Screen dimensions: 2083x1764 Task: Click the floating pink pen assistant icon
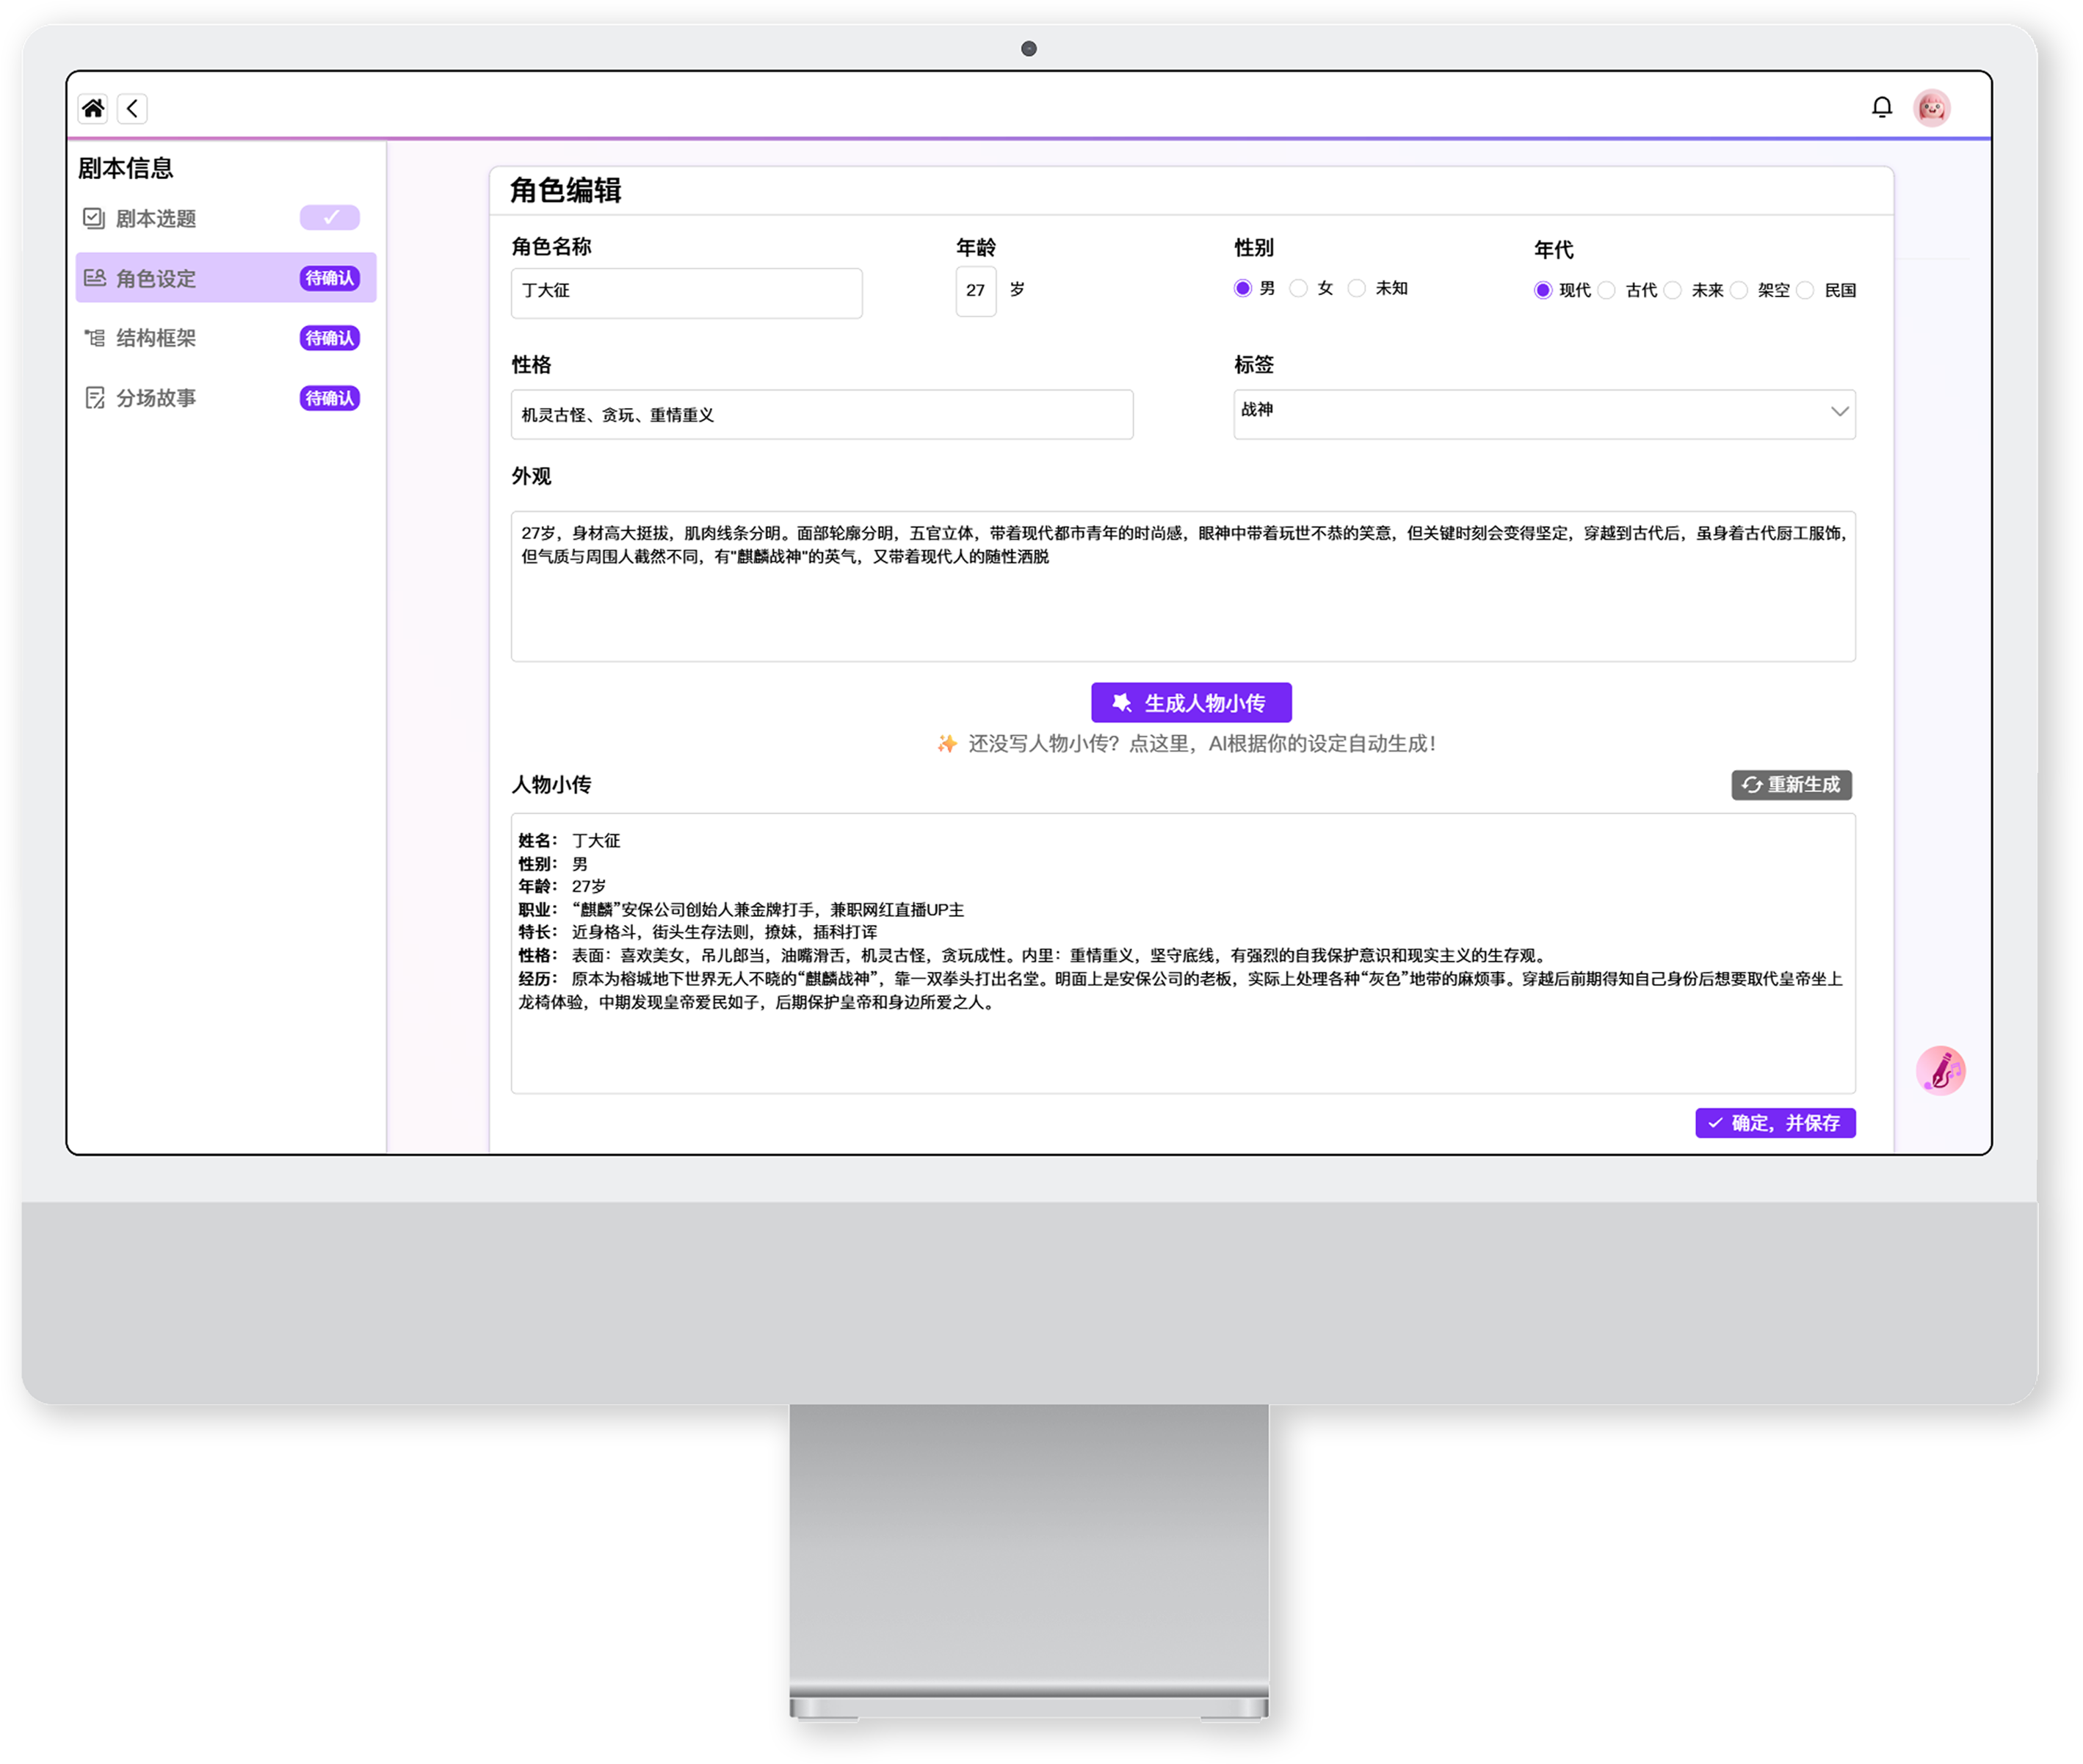[1939, 1070]
